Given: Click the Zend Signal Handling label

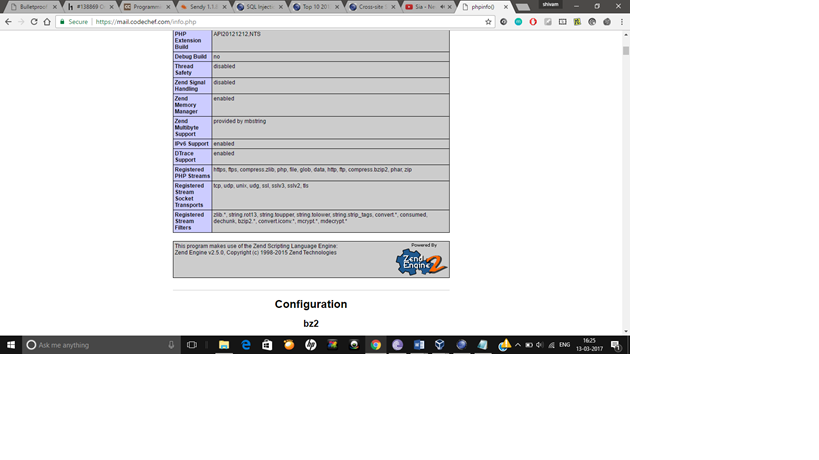Looking at the screenshot, I should tap(190, 86).
